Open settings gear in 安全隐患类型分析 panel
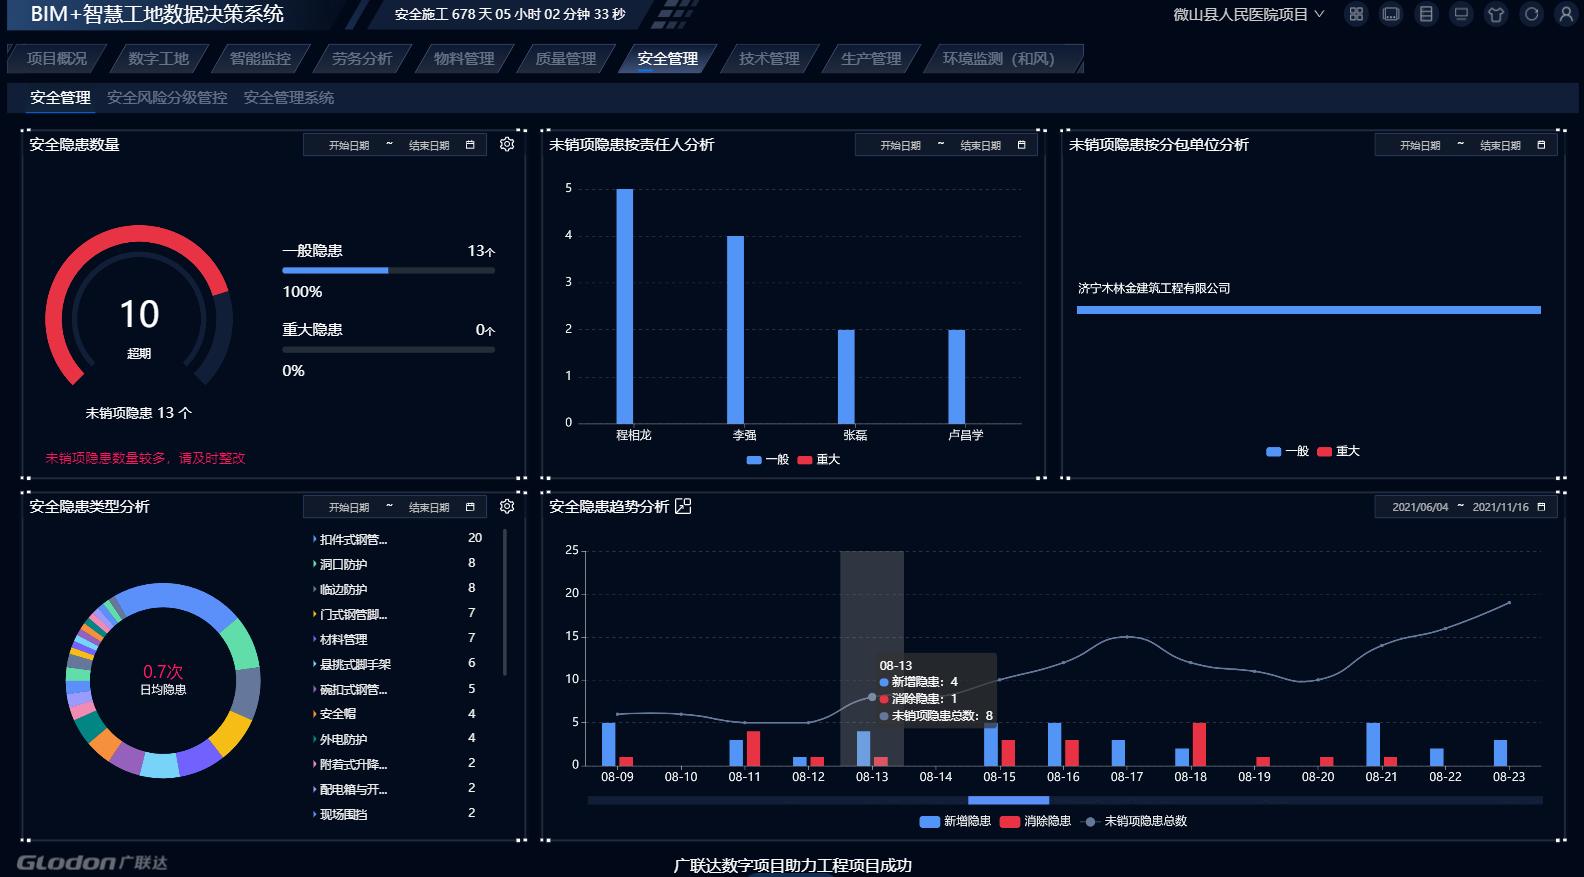1584x877 pixels. click(x=507, y=507)
